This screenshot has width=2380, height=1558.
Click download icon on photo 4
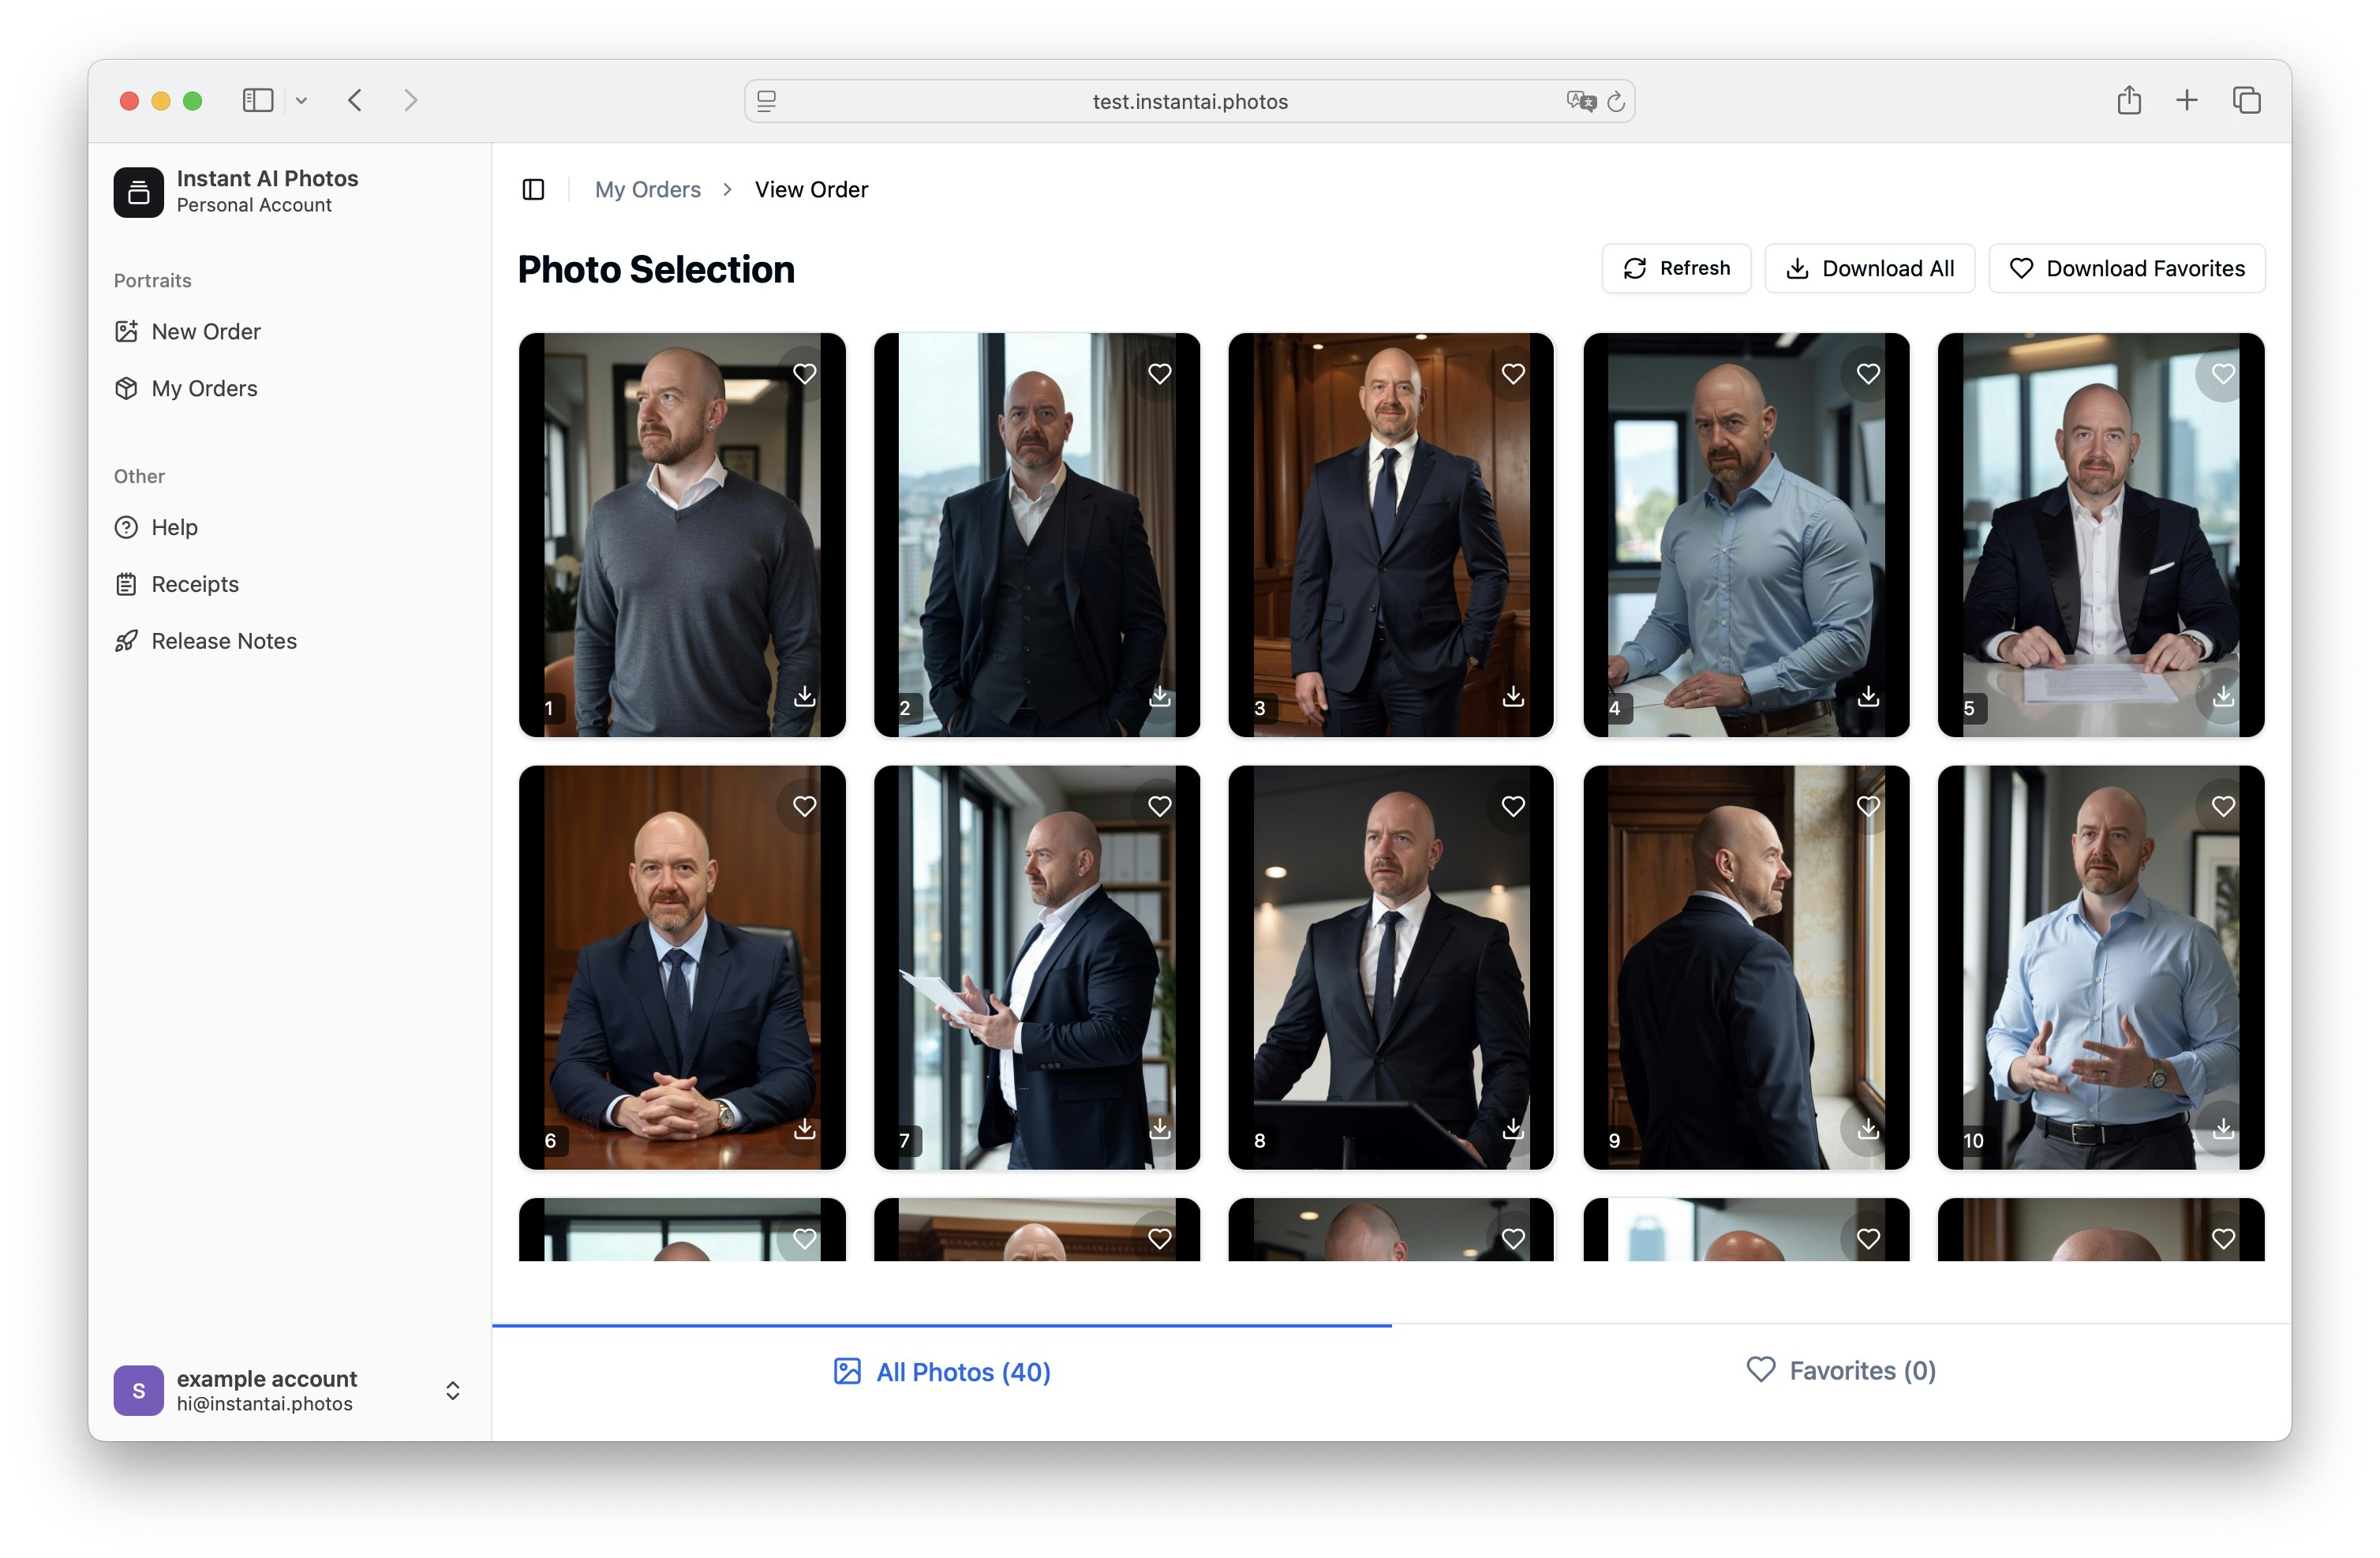(x=1867, y=696)
